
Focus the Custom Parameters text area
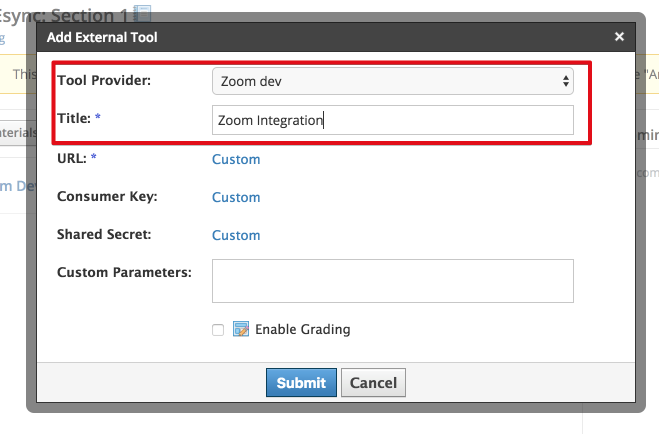(x=393, y=281)
